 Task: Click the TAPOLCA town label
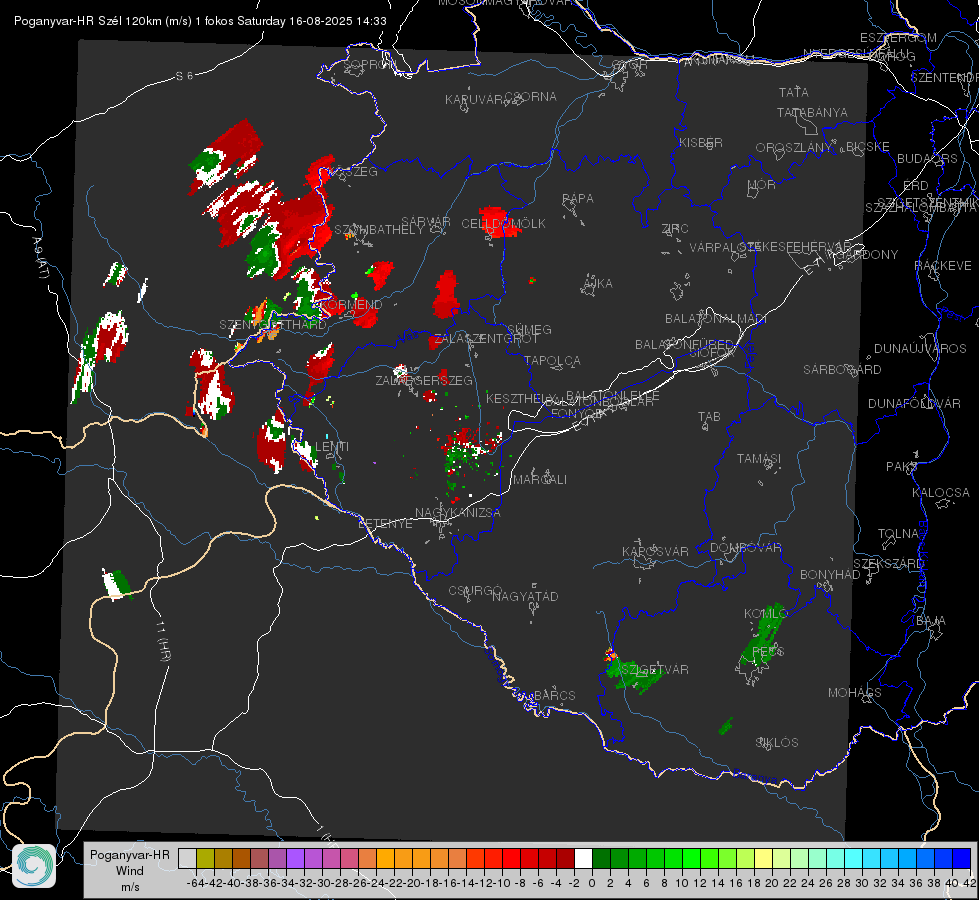pos(552,361)
